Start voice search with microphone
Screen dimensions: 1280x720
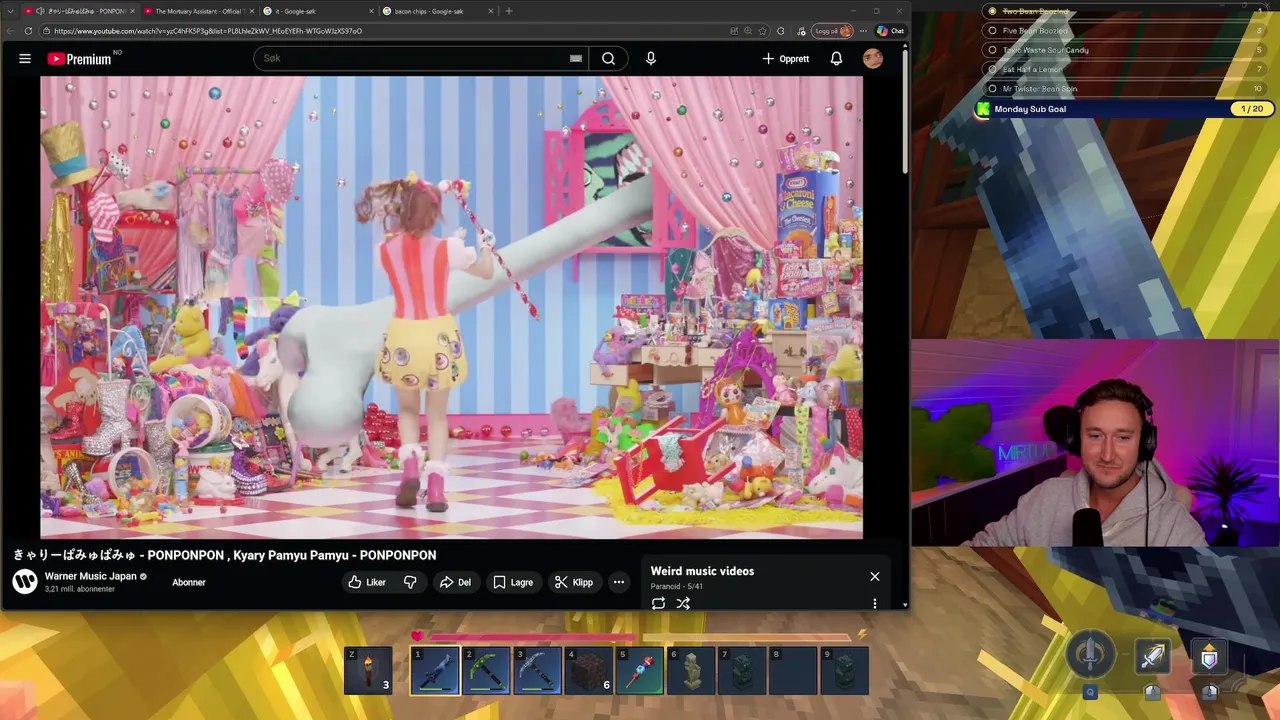(651, 59)
